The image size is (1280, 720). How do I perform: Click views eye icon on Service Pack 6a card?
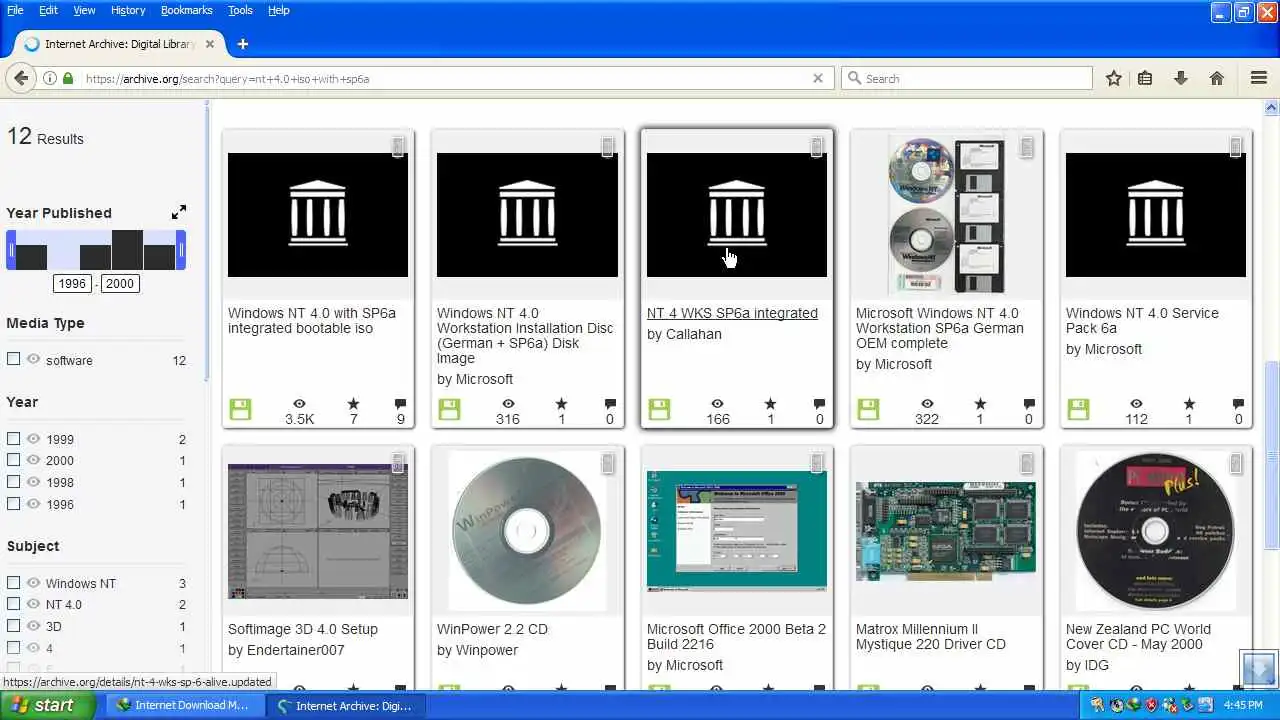pyautogui.click(x=1136, y=404)
